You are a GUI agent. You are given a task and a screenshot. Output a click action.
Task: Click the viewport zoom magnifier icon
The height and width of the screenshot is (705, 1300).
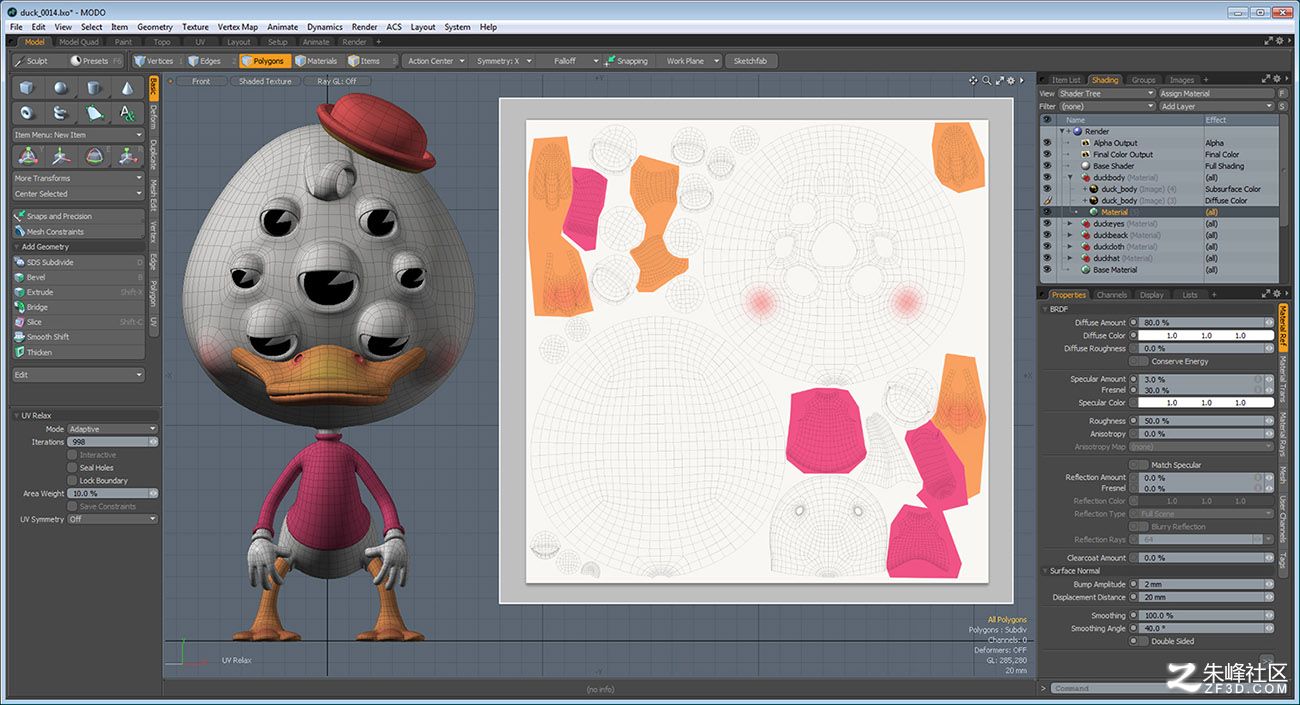tap(987, 80)
